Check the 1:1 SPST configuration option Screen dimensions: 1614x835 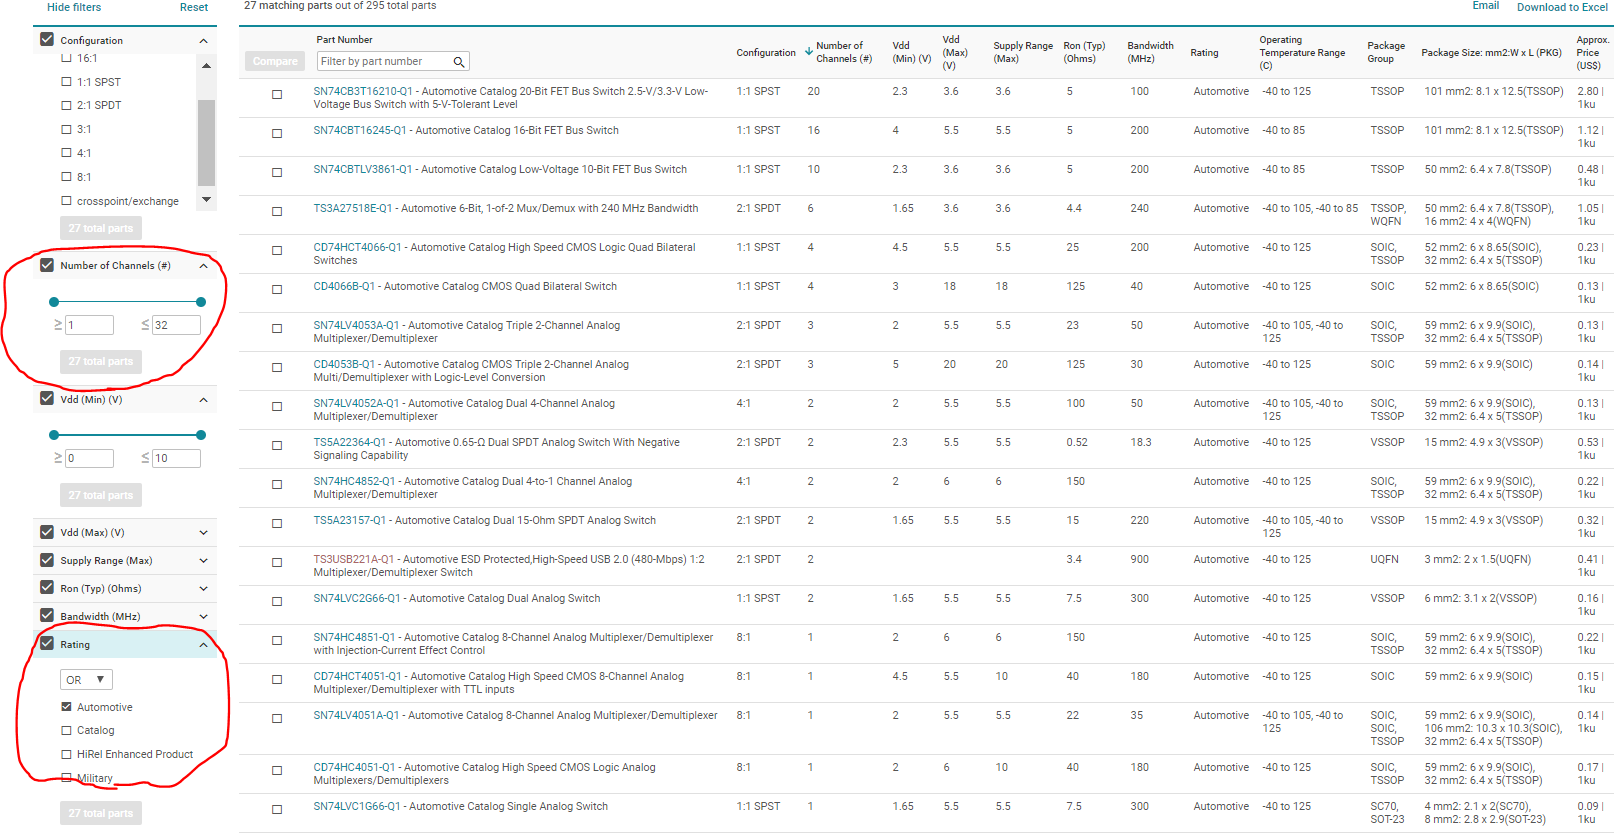point(67,82)
